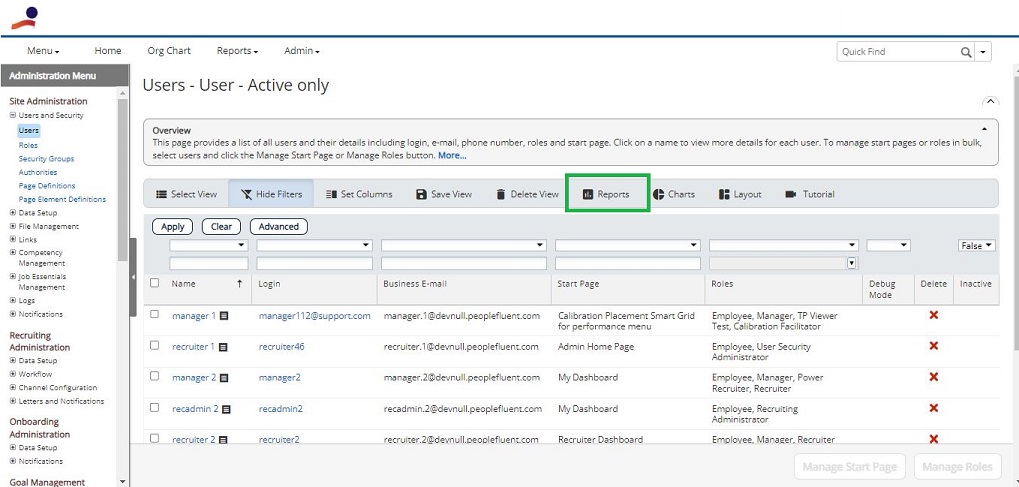Open manager112@support.com login link
The height and width of the screenshot is (487, 1019).
pos(315,316)
